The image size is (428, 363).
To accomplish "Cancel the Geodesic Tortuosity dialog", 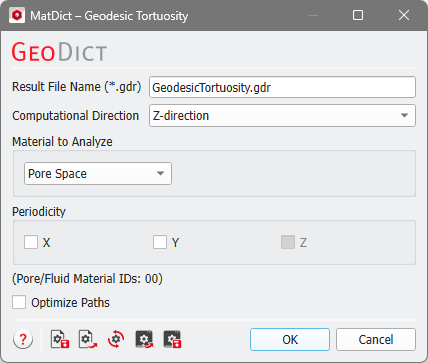I will point(376,339).
